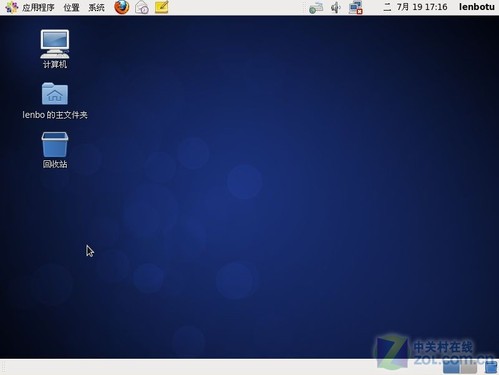This screenshot has width=499, height=375.
Task: Select the lenbo 的主文件夹 home folder icon
Action: click(55, 101)
